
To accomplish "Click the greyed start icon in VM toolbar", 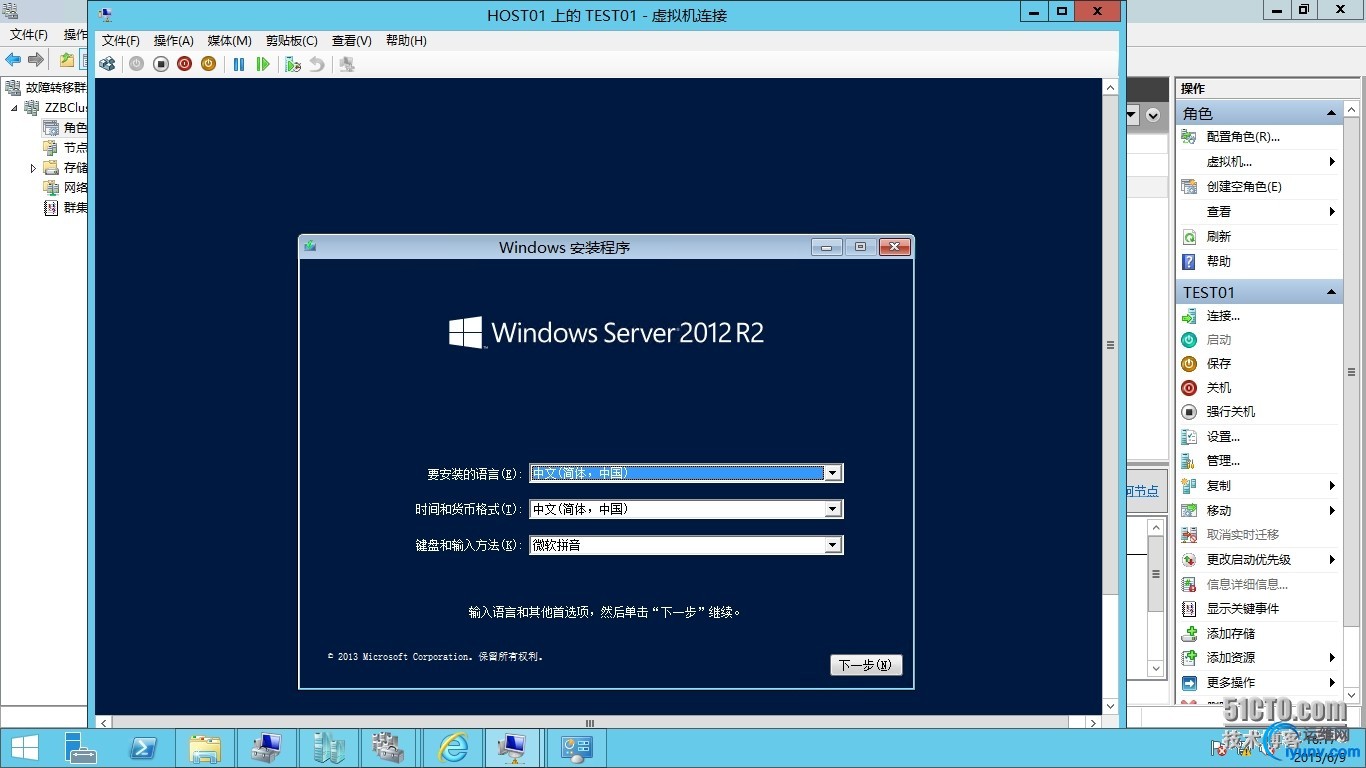I will pyautogui.click(x=136, y=64).
